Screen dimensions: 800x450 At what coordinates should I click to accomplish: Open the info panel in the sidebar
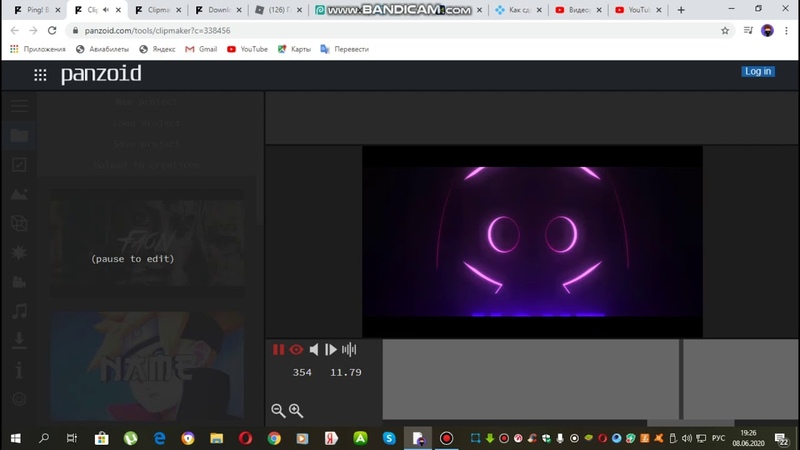point(19,370)
